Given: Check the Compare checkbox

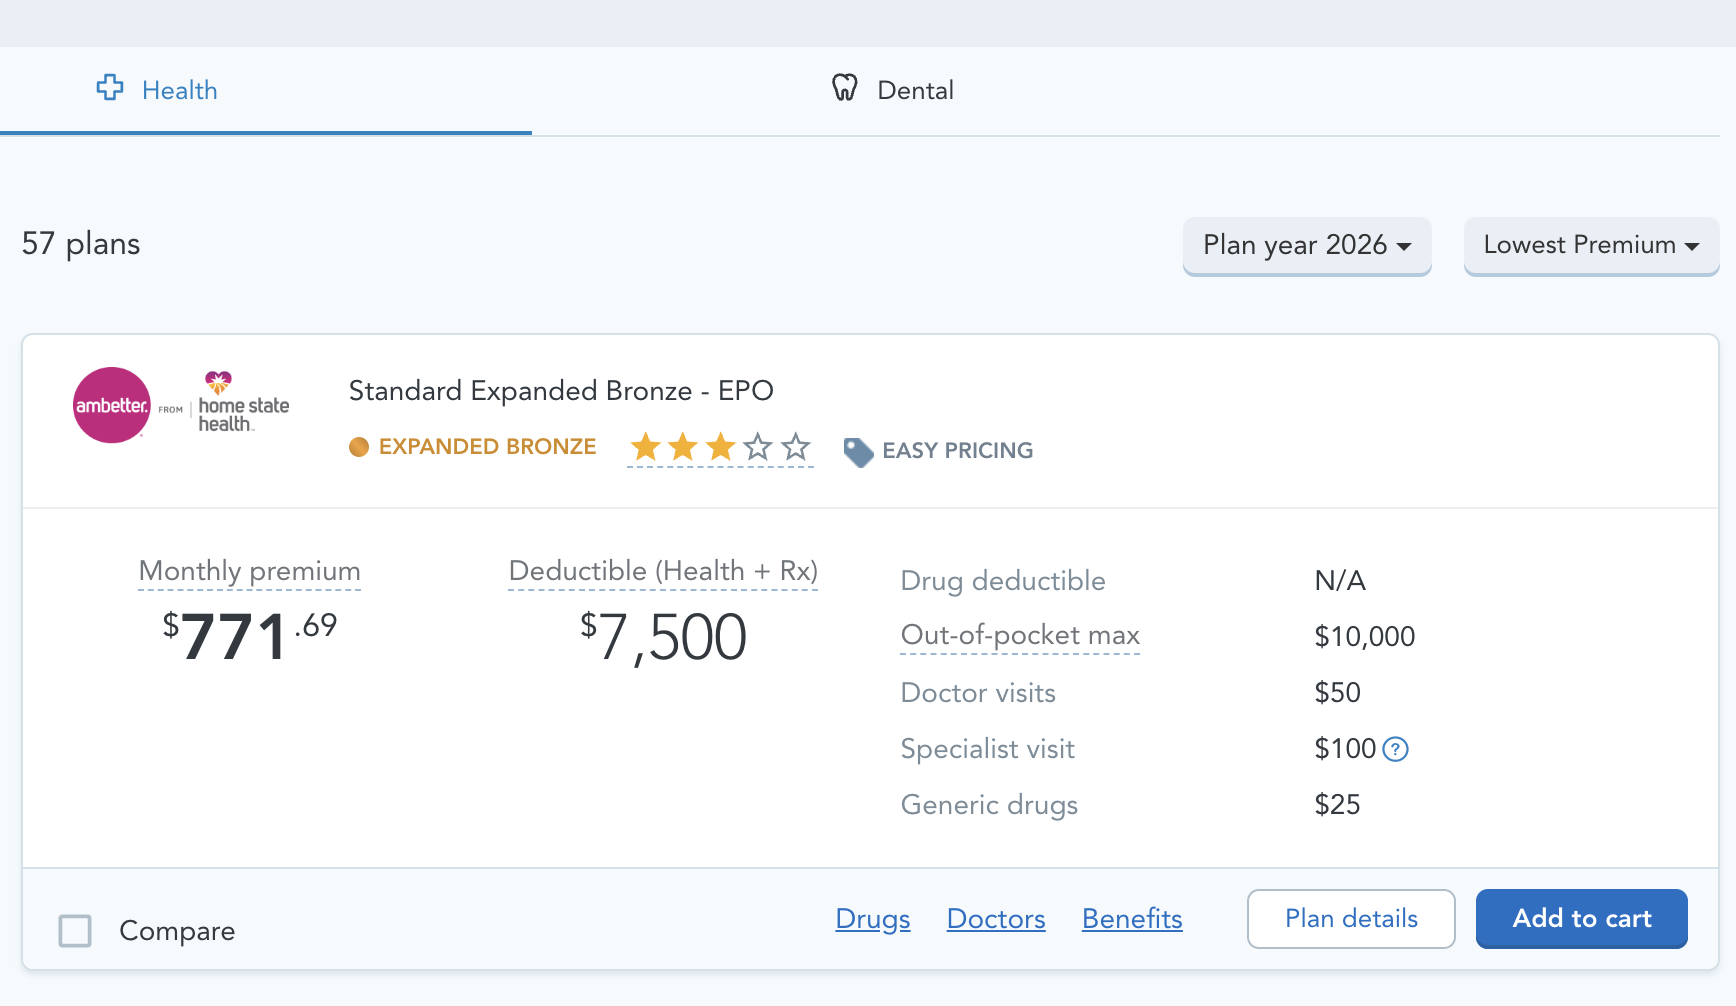Looking at the screenshot, I should (75, 931).
